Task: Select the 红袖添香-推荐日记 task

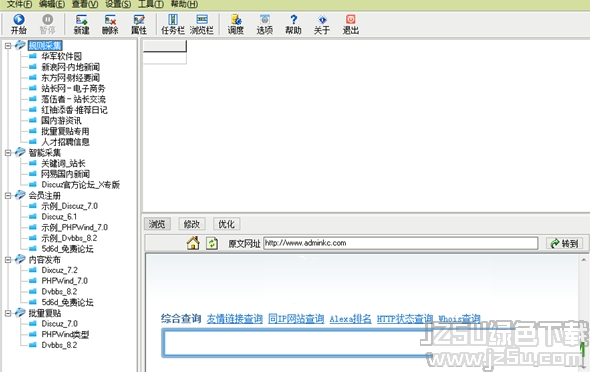Action: point(74,110)
